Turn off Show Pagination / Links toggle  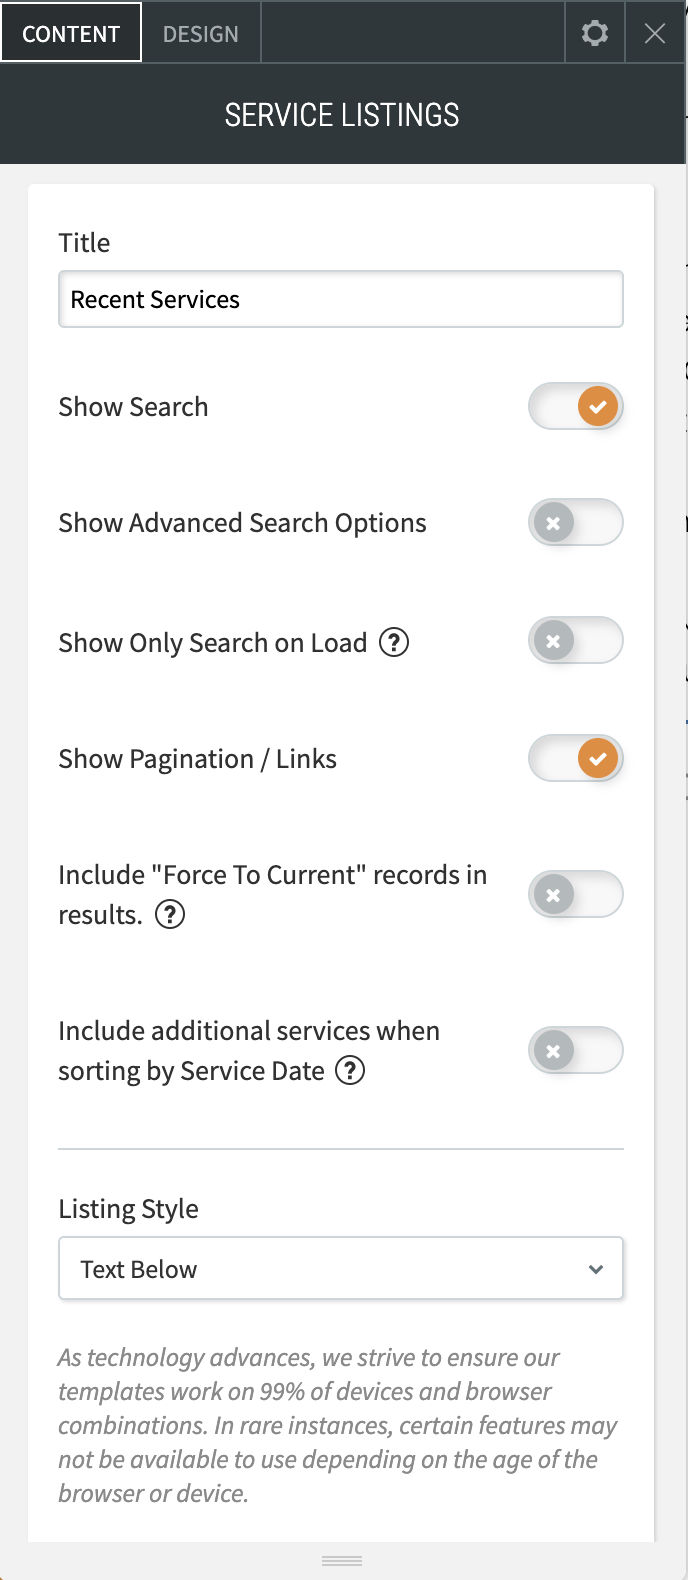[576, 758]
